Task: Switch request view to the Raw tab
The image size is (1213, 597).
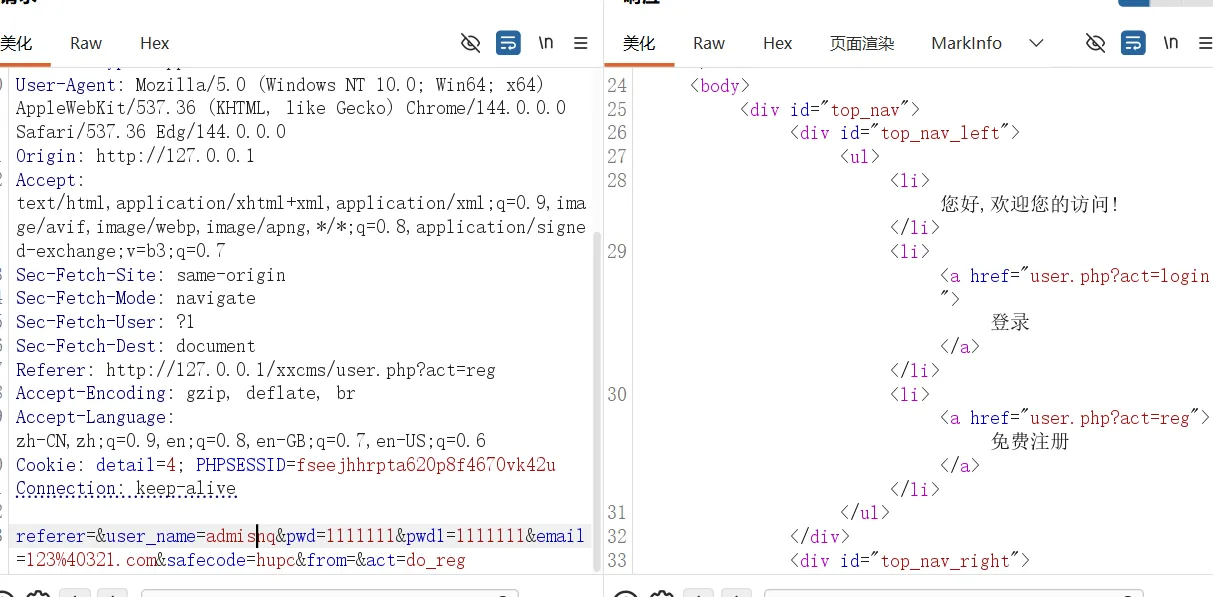Action: (86, 43)
